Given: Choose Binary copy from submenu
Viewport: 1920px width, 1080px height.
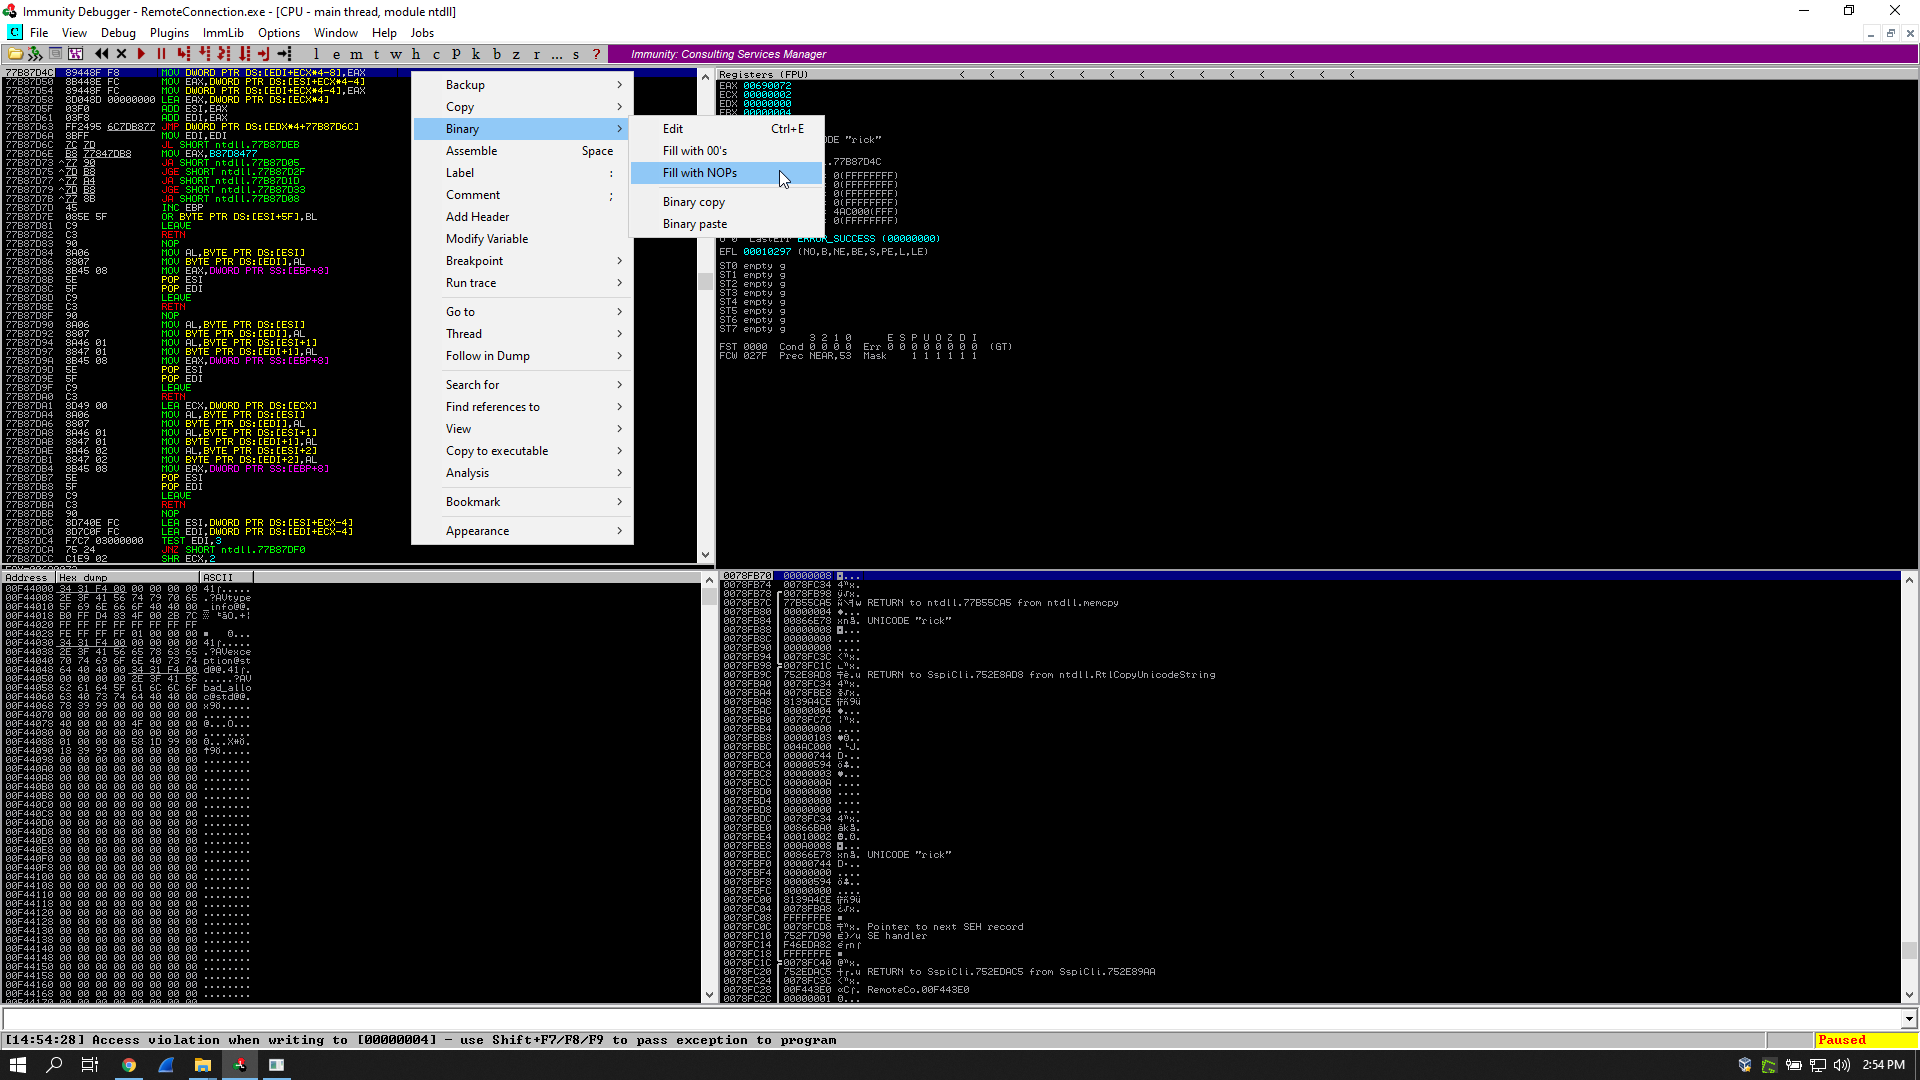Looking at the screenshot, I should (694, 202).
